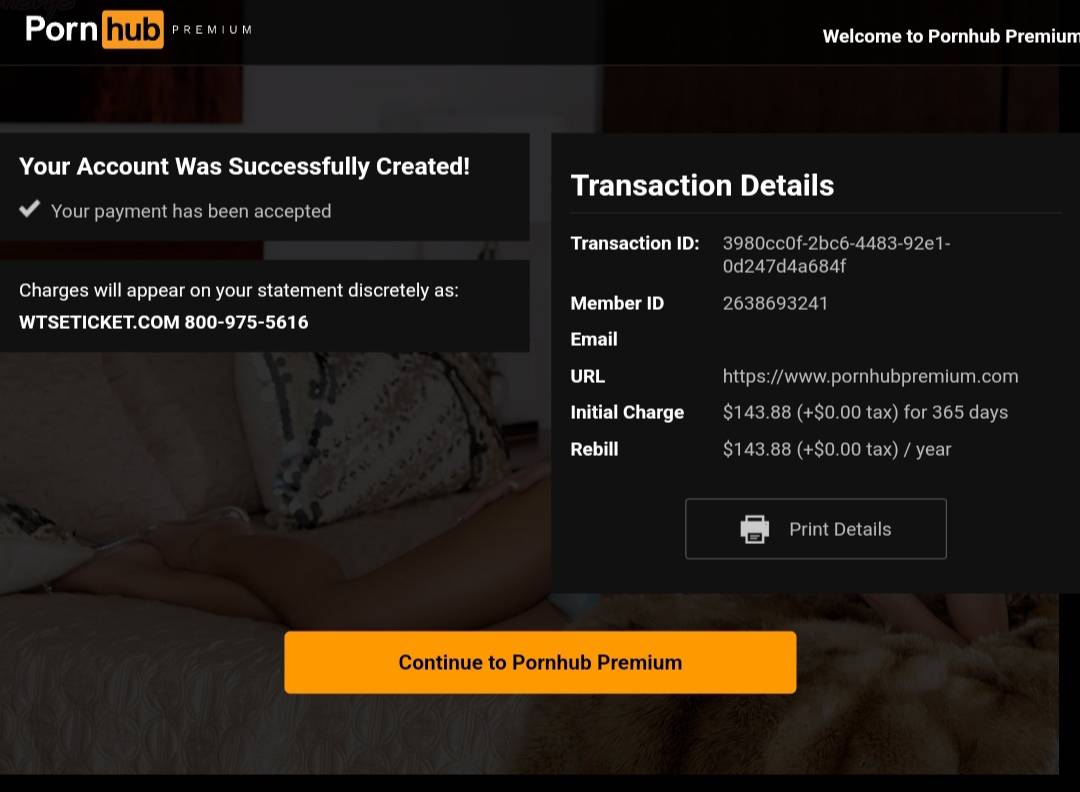
Task: Open the pornhubpremium.com URL link
Action: click(870, 376)
